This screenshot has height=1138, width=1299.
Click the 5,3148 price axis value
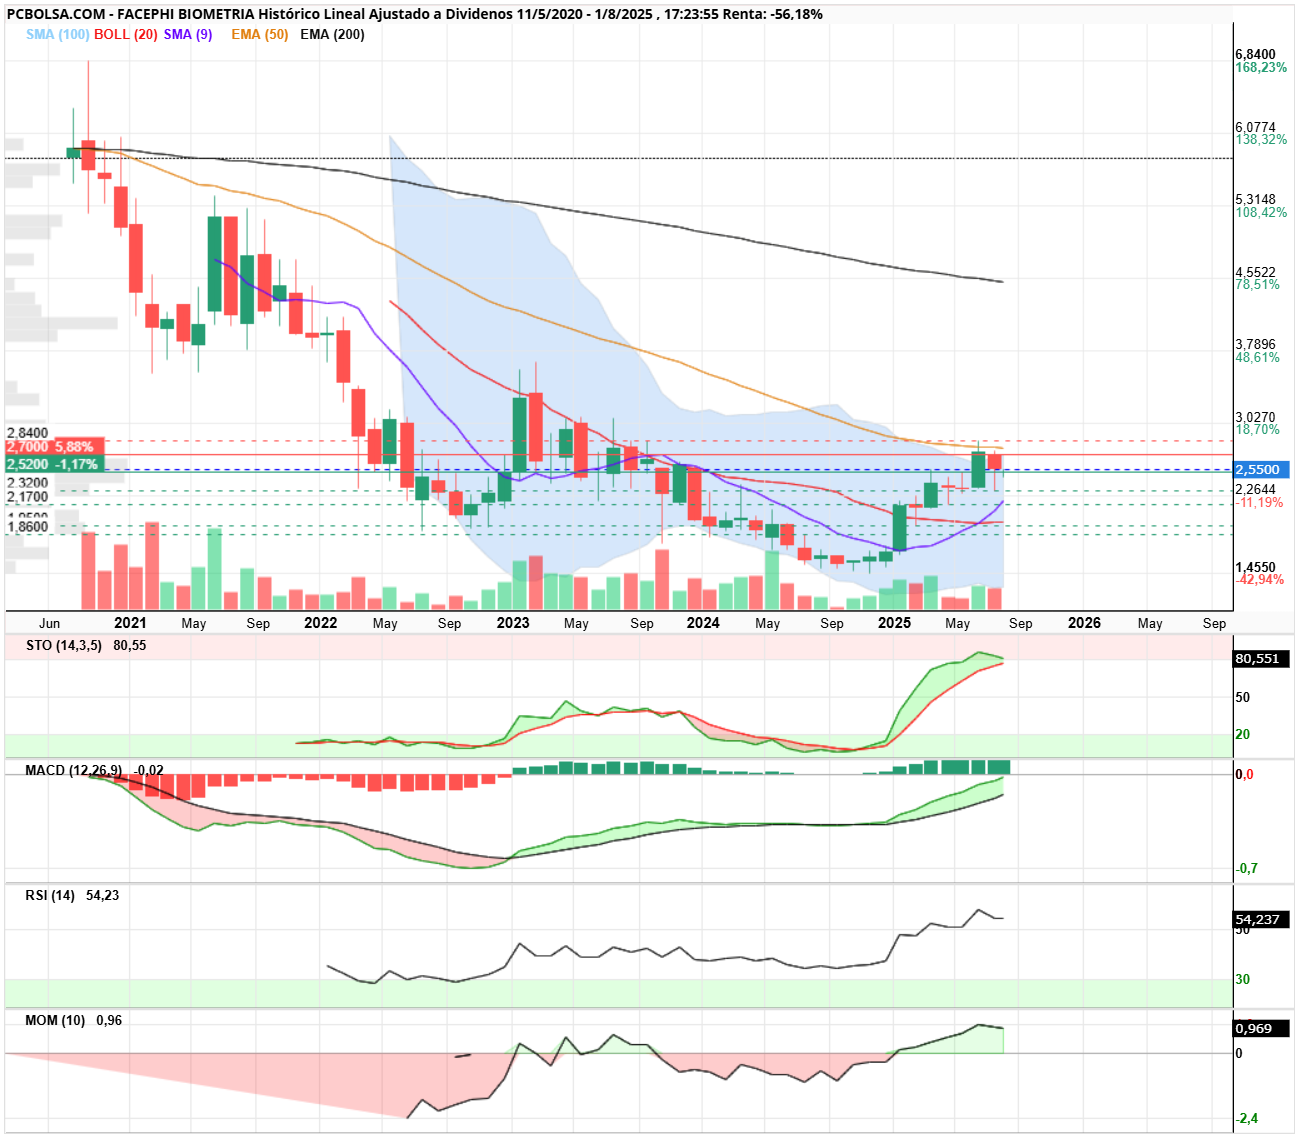coord(1255,200)
